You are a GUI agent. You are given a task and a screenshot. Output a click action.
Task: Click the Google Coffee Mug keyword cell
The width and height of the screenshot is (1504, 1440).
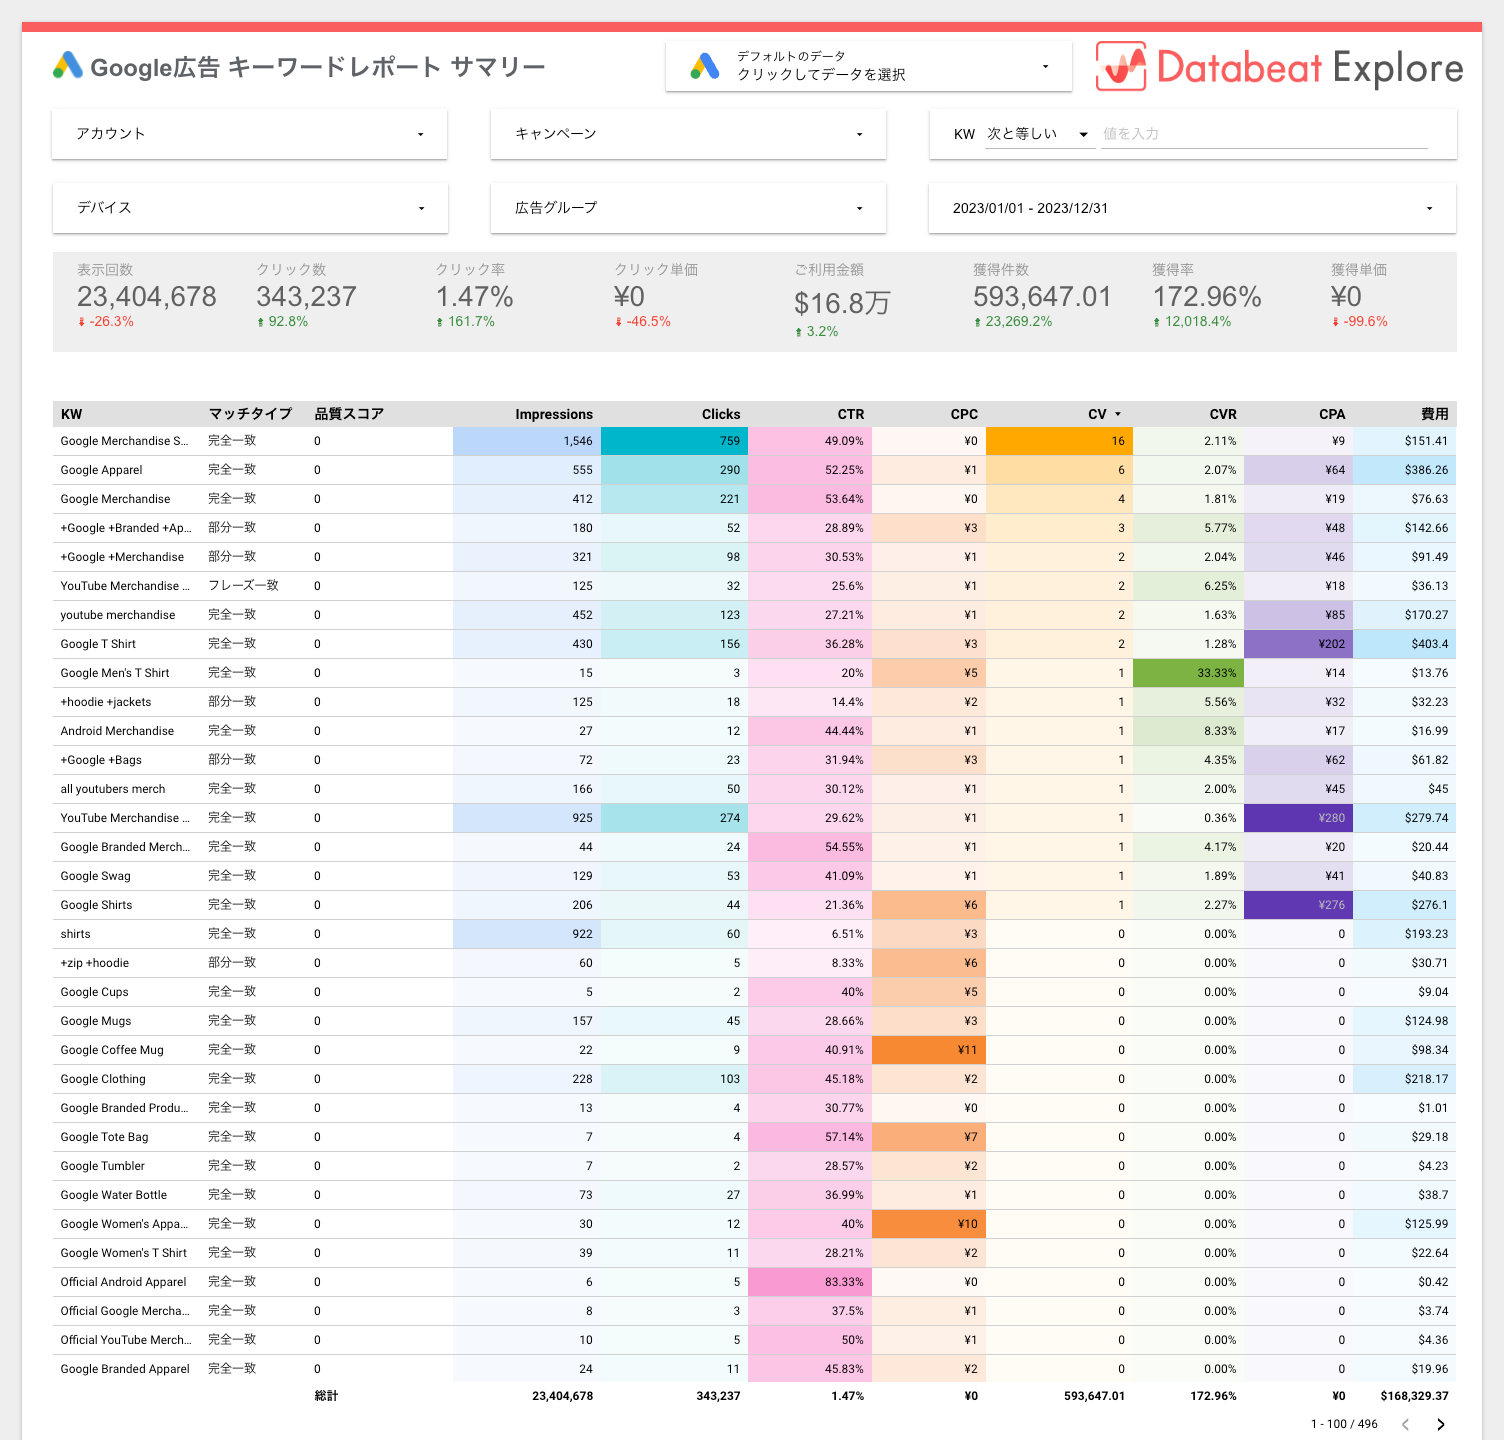112,1050
